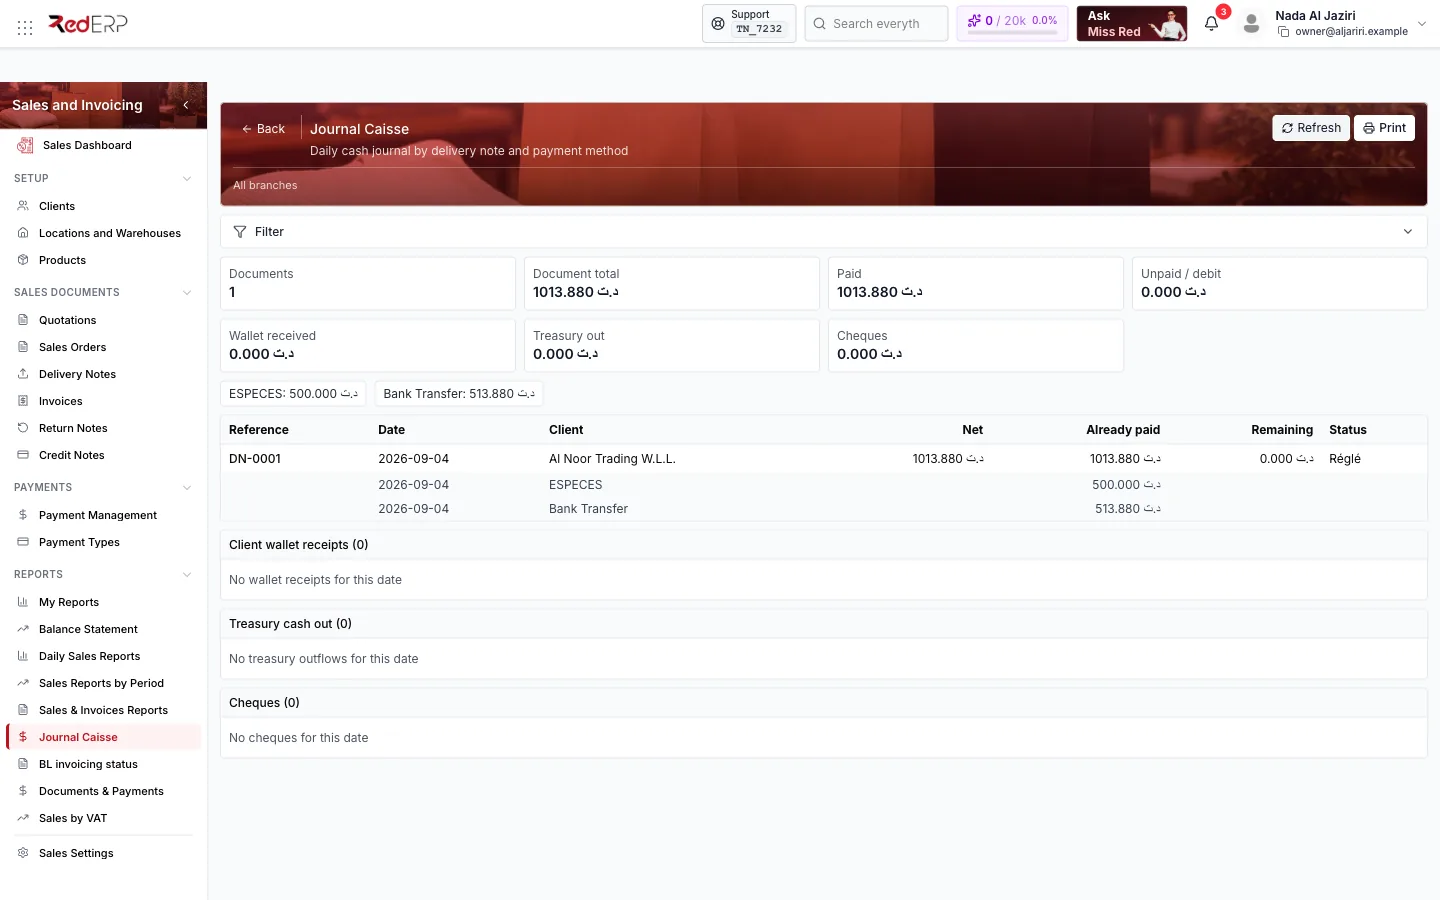Click the Treasury cash out (0) heading
This screenshot has width=1440, height=900.
290,624
